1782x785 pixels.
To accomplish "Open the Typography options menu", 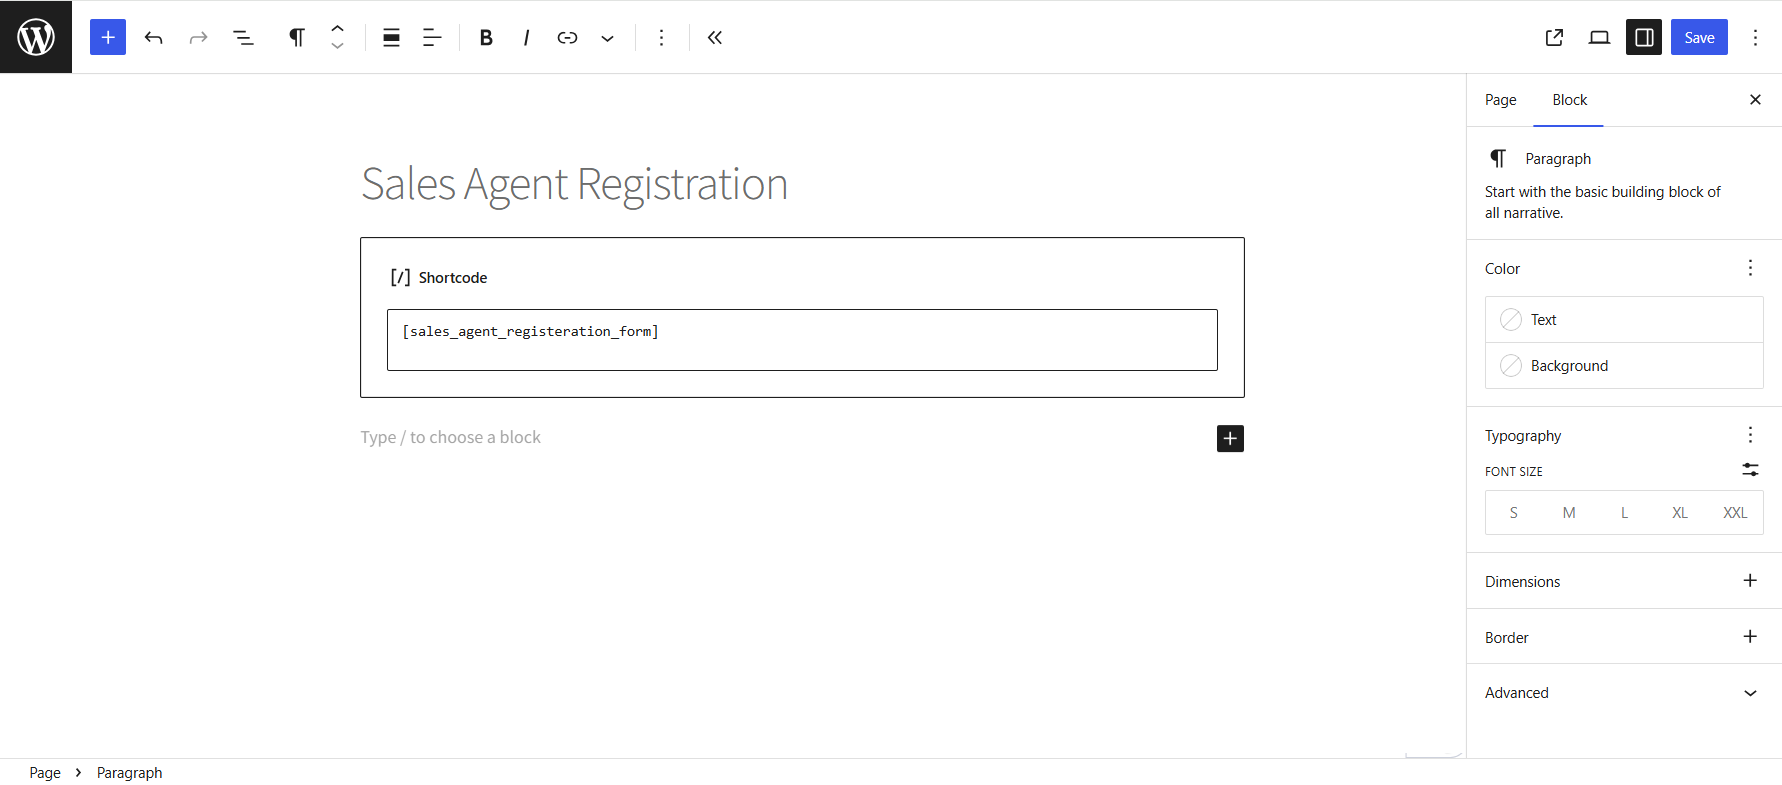I will pyautogui.click(x=1750, y=435).
